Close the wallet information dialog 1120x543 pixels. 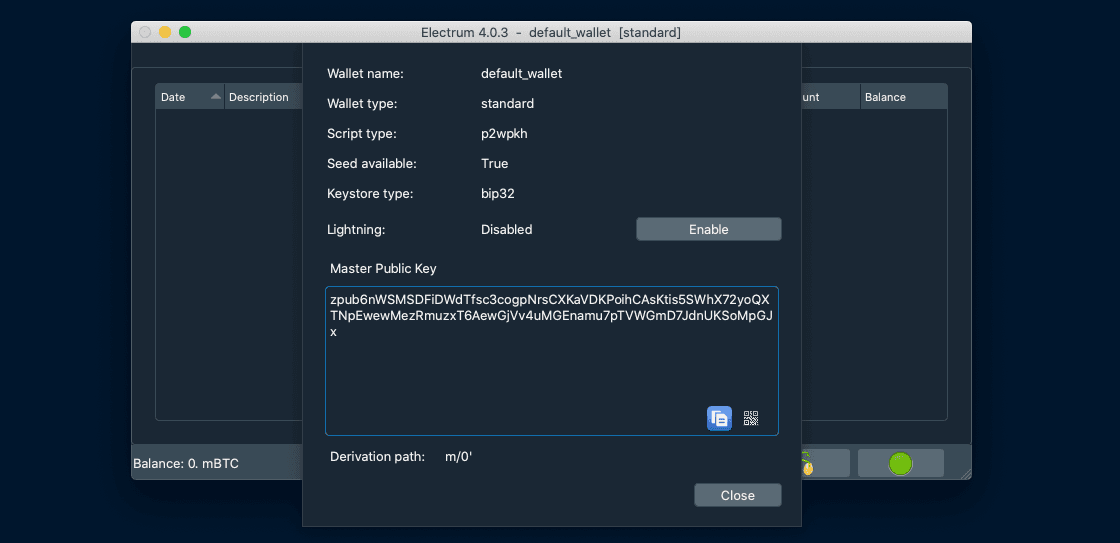[x=738, y=495]
